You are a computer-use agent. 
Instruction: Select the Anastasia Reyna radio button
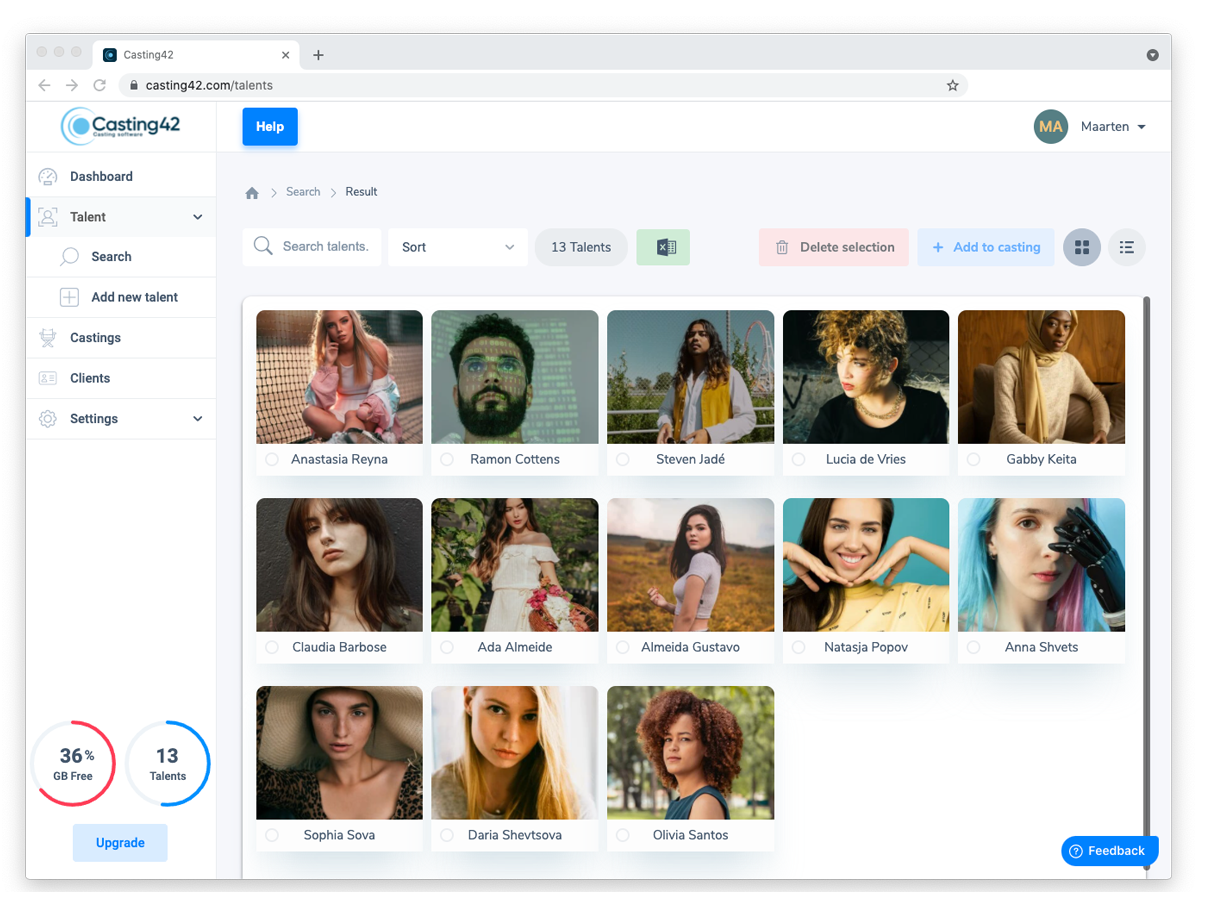click(272, 460)
